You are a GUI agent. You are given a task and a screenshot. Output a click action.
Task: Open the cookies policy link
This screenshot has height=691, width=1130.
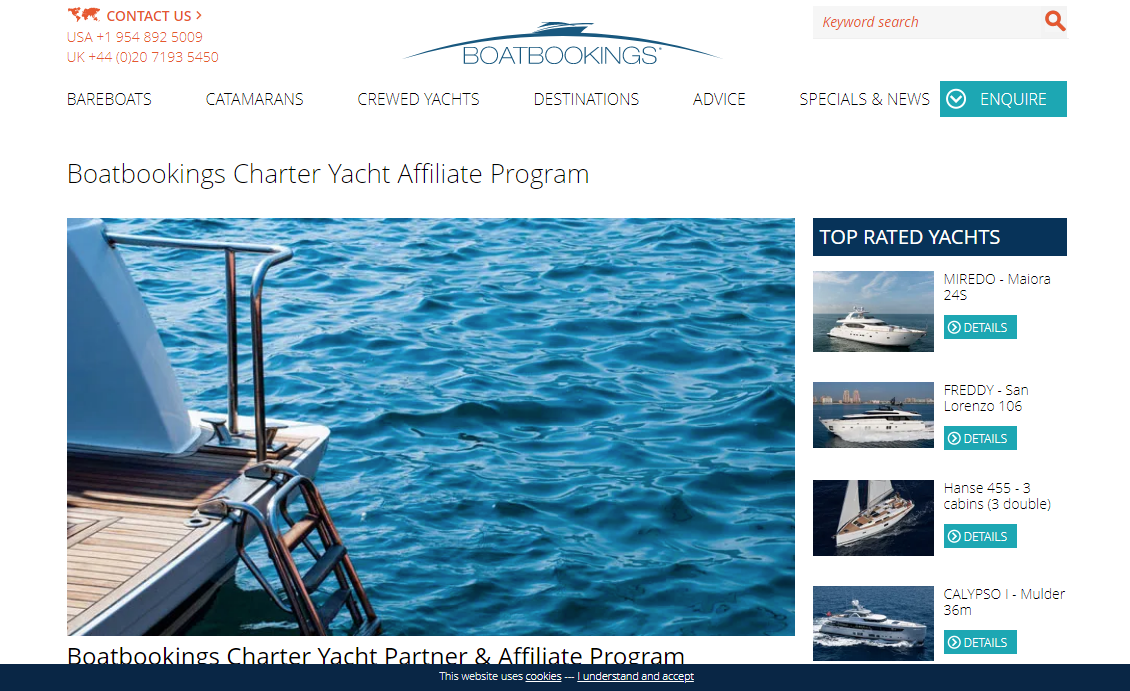(x=543, y=677)
